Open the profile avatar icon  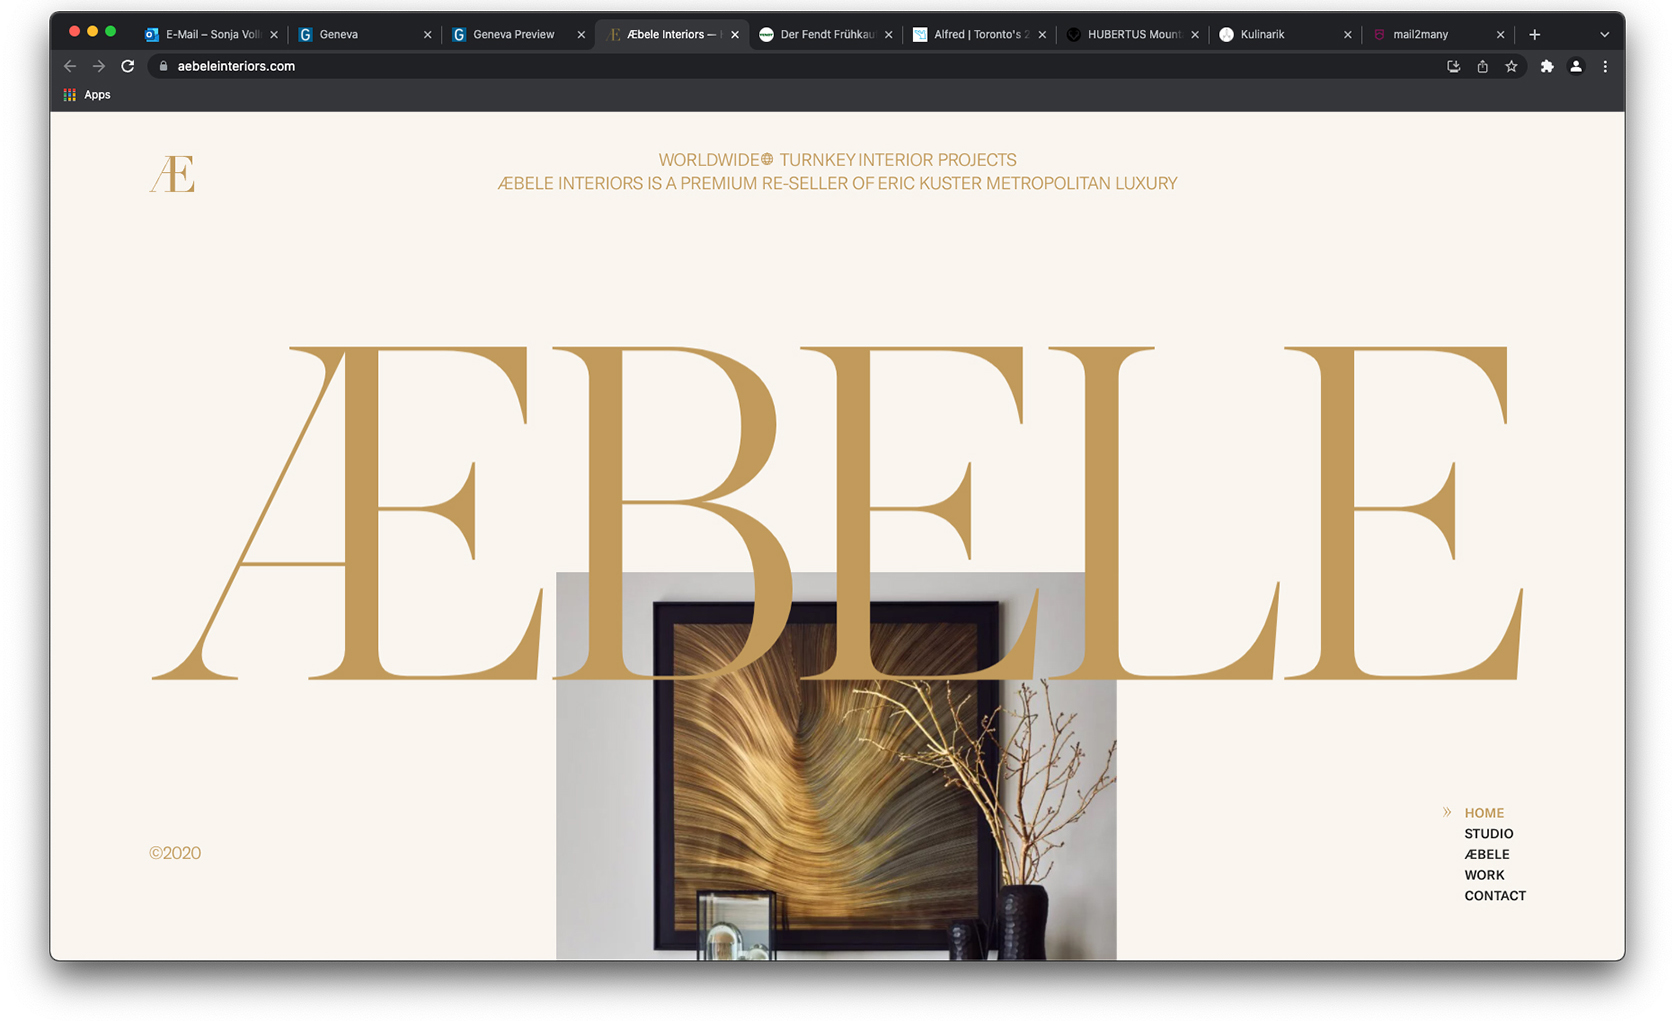(x=1576, y=66)
